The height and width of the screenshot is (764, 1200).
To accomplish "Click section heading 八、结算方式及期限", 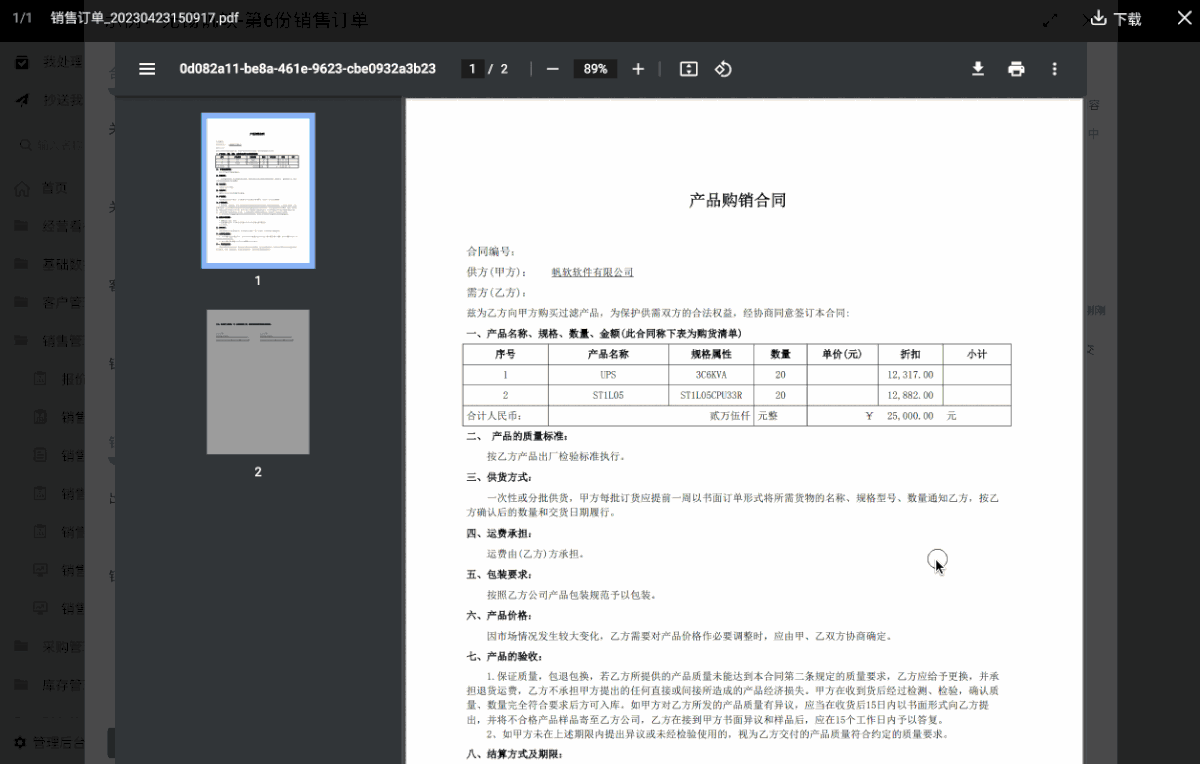I will point(514,753).
